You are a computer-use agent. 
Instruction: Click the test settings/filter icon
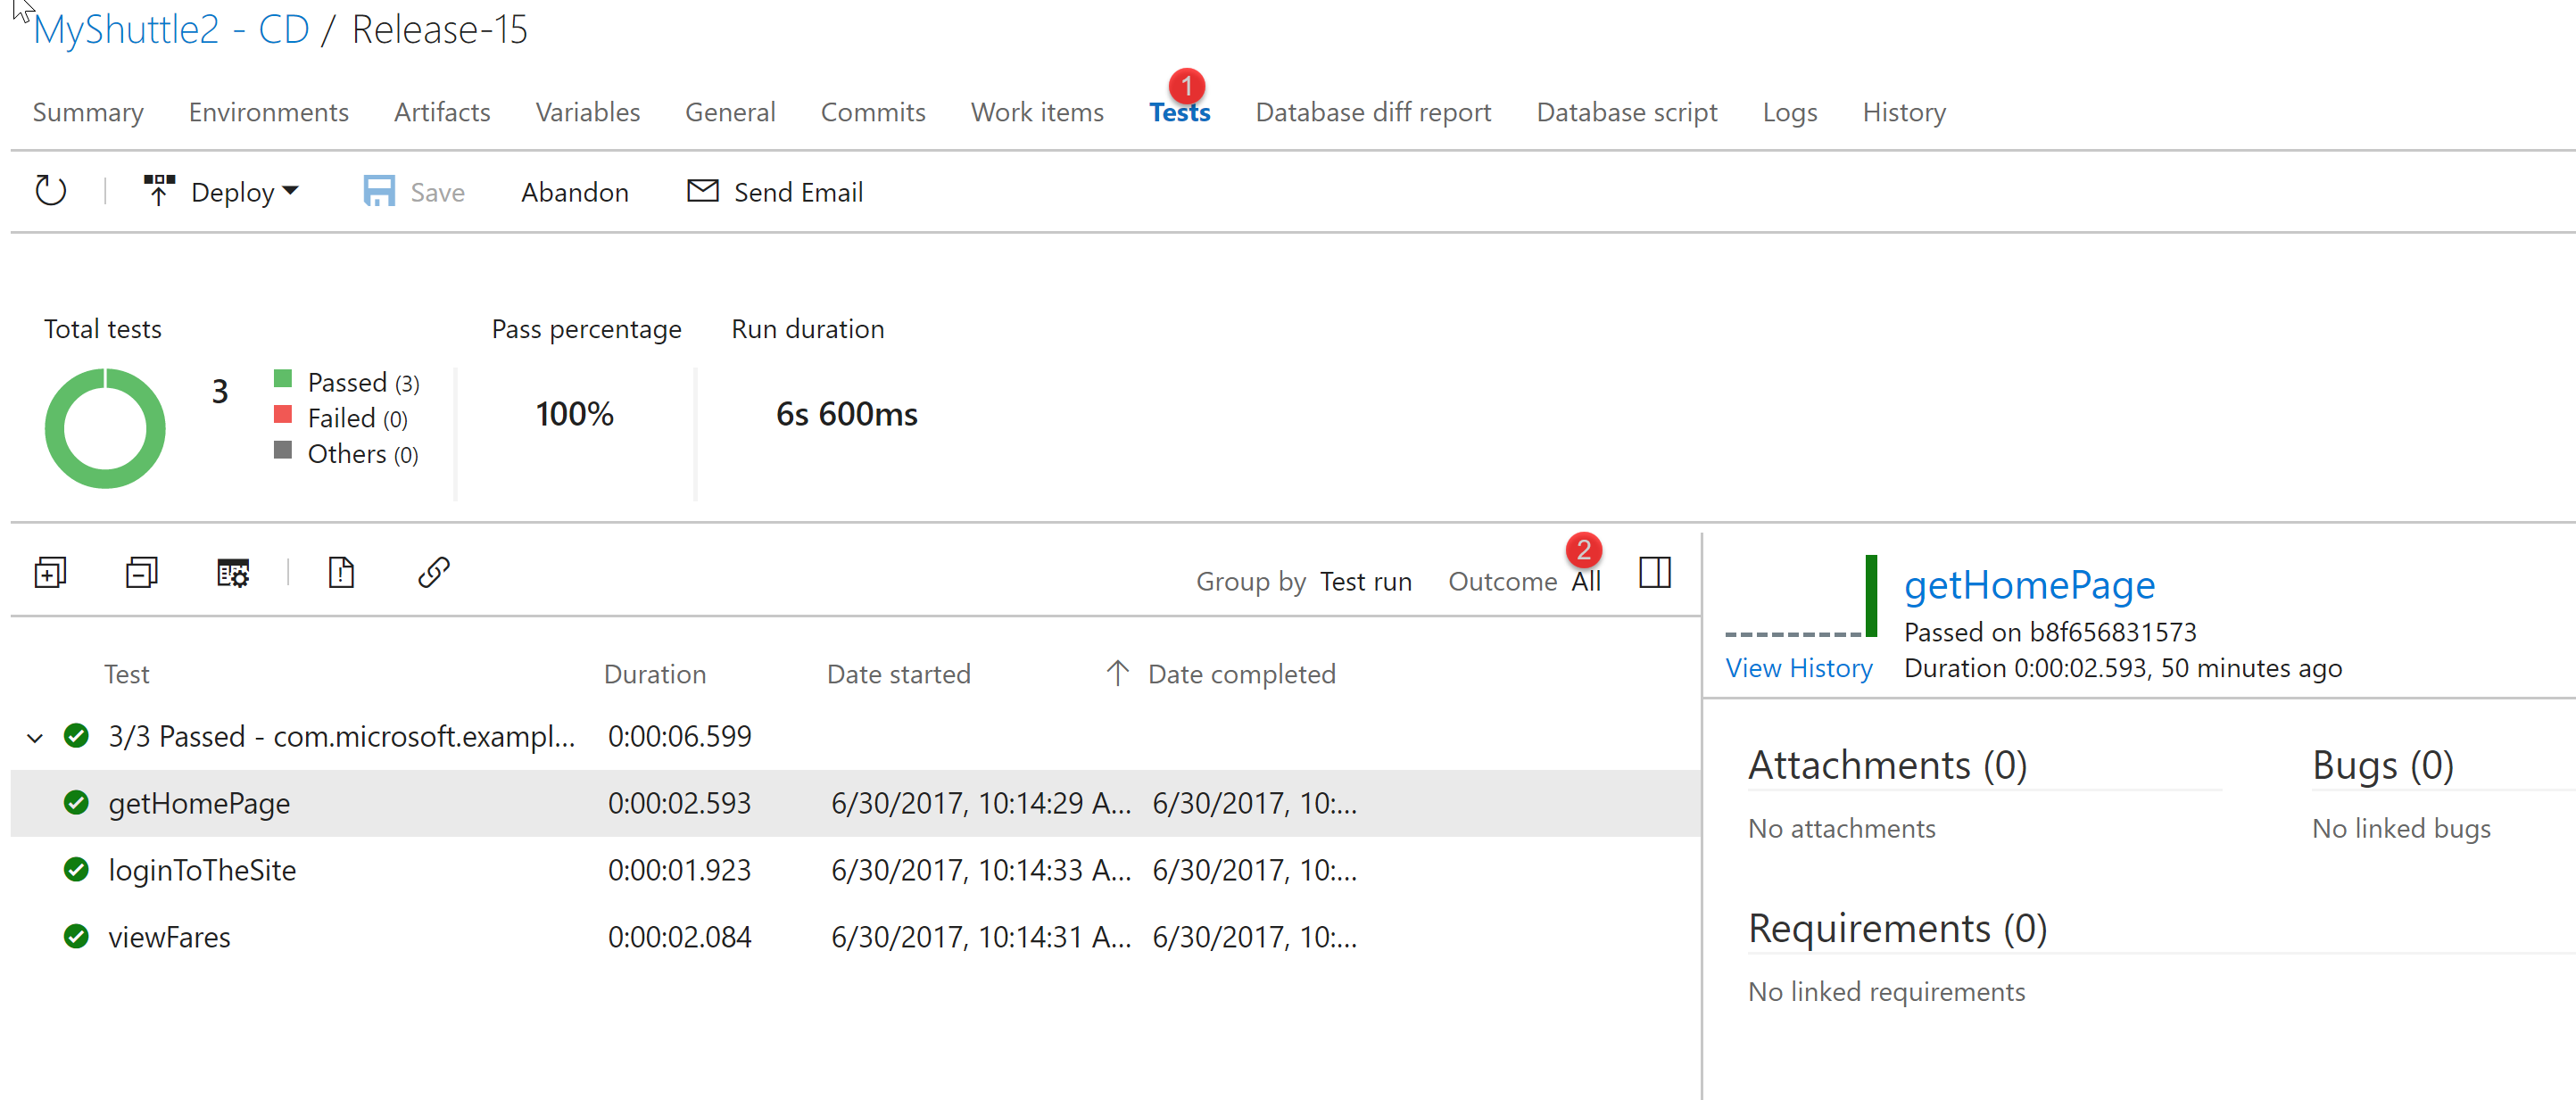click(233, 573)
